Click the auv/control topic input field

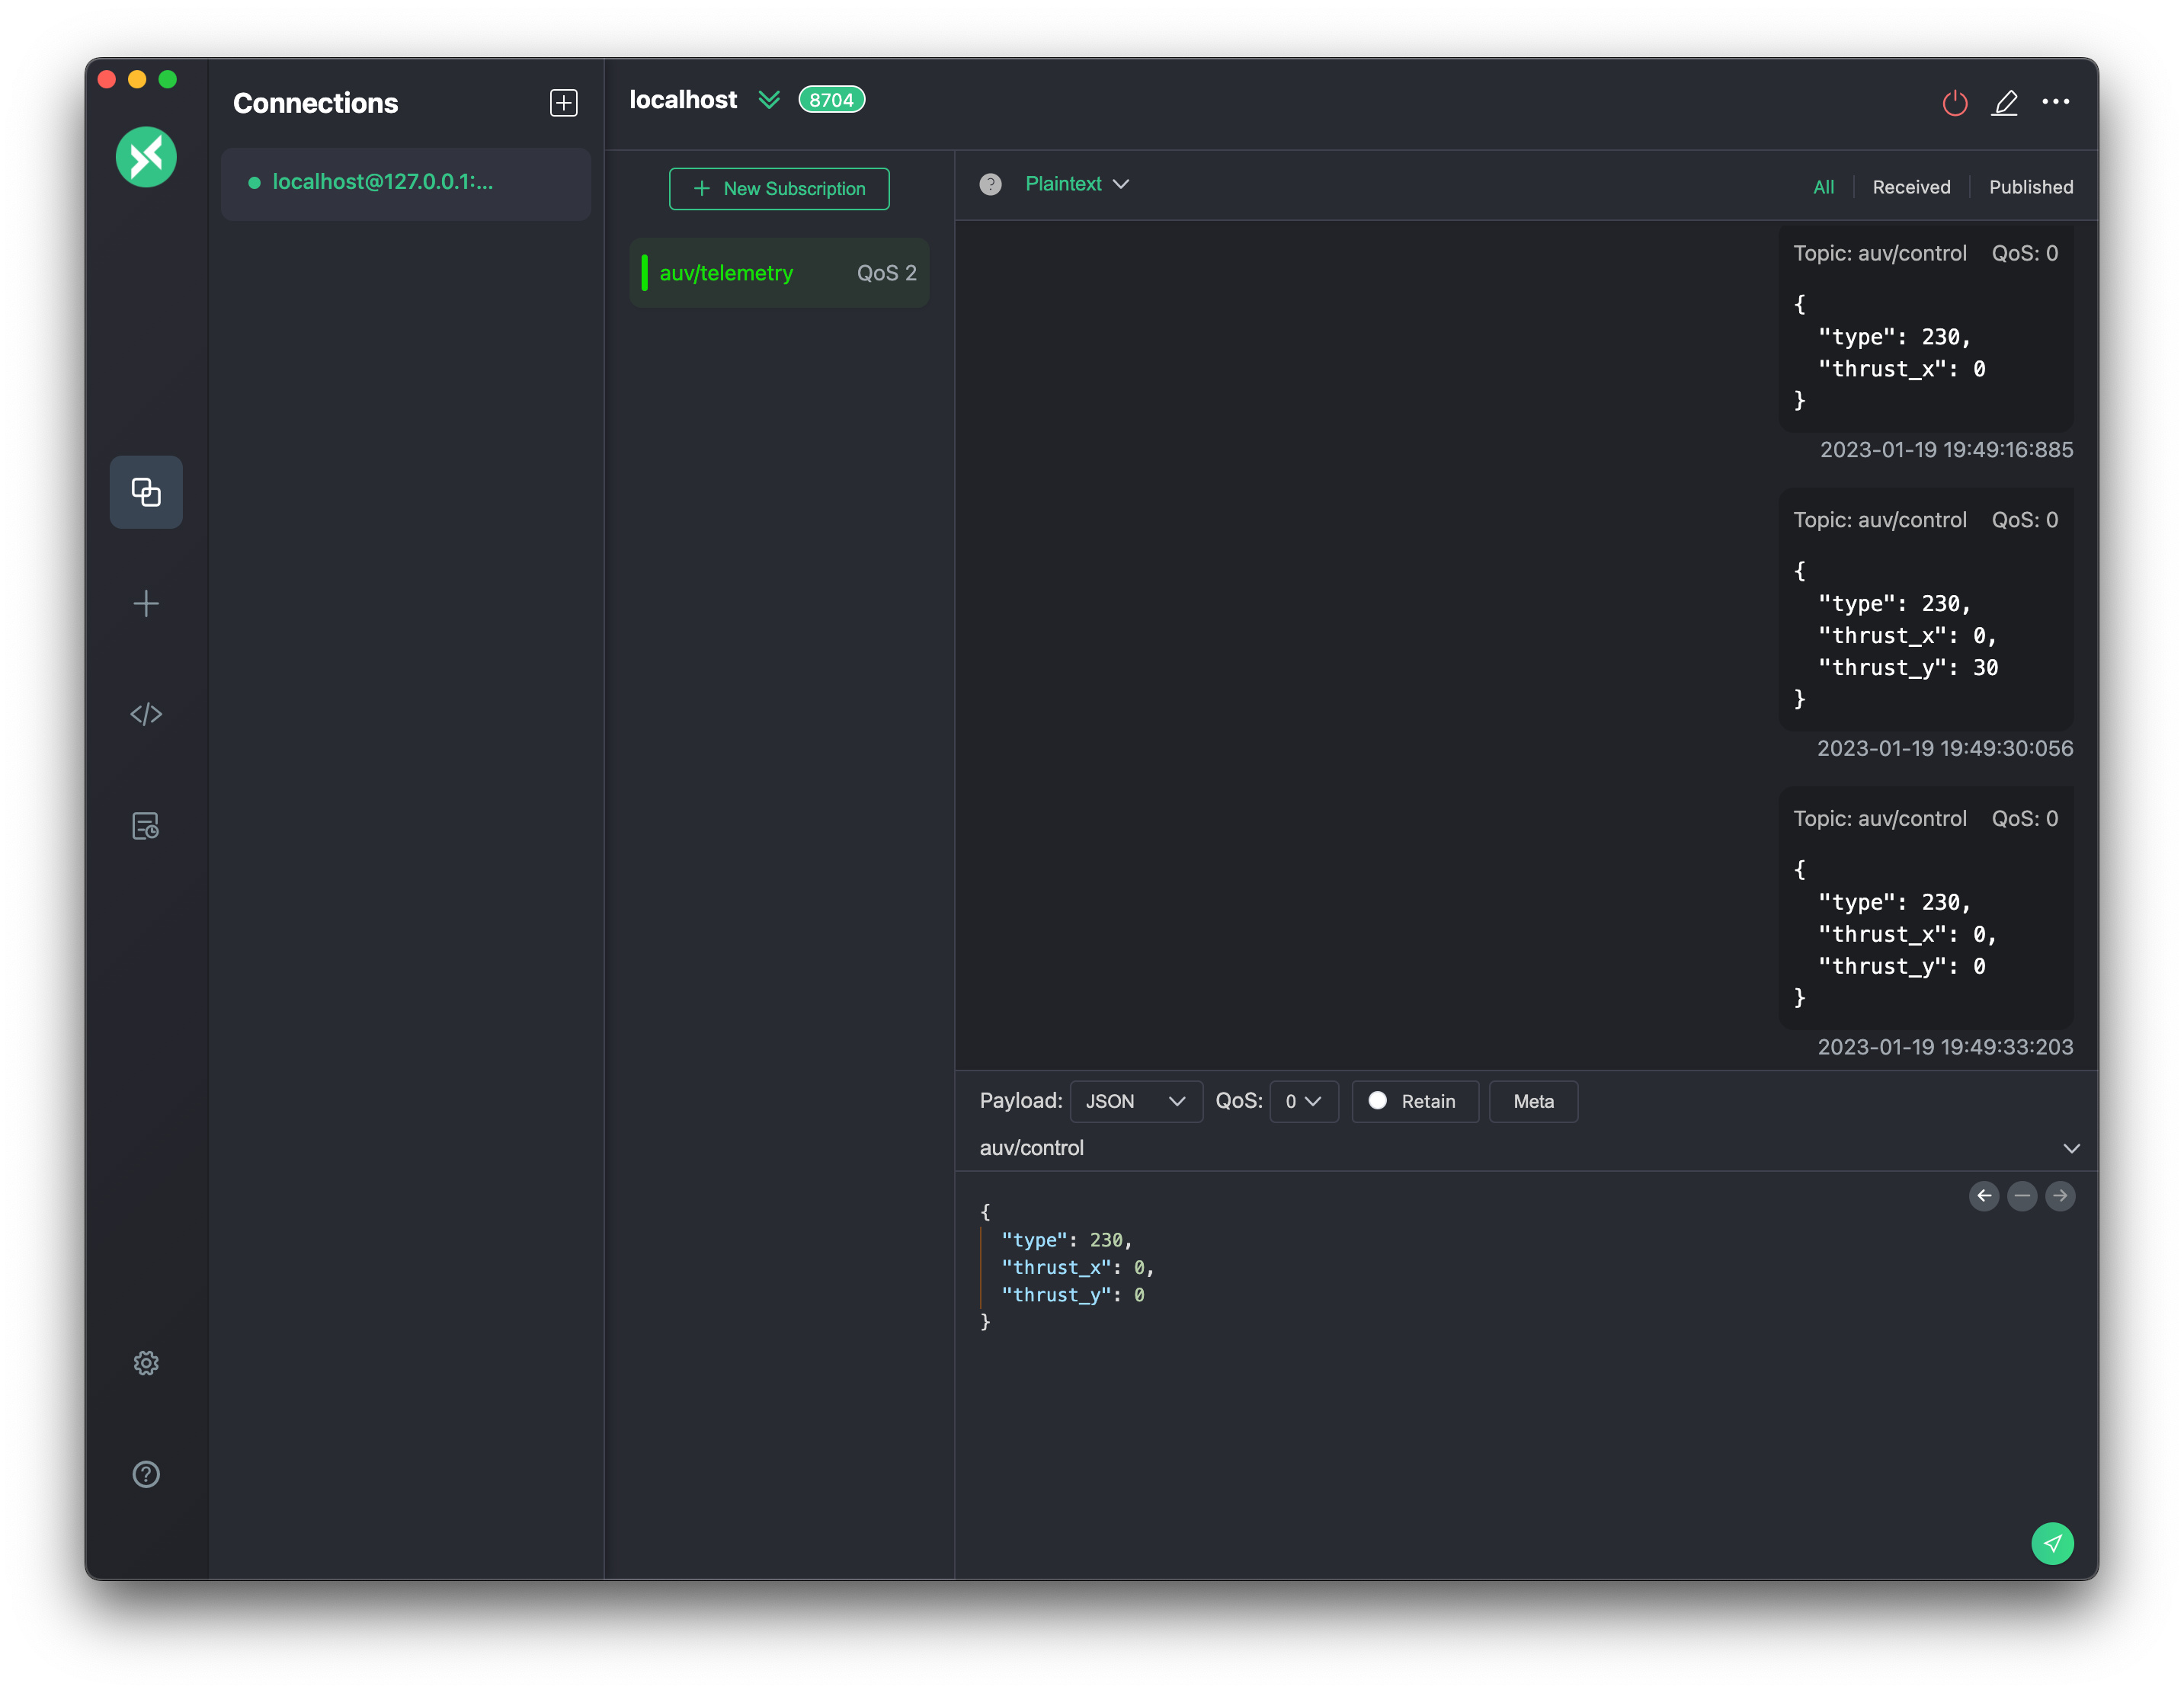(1500, 1148)
